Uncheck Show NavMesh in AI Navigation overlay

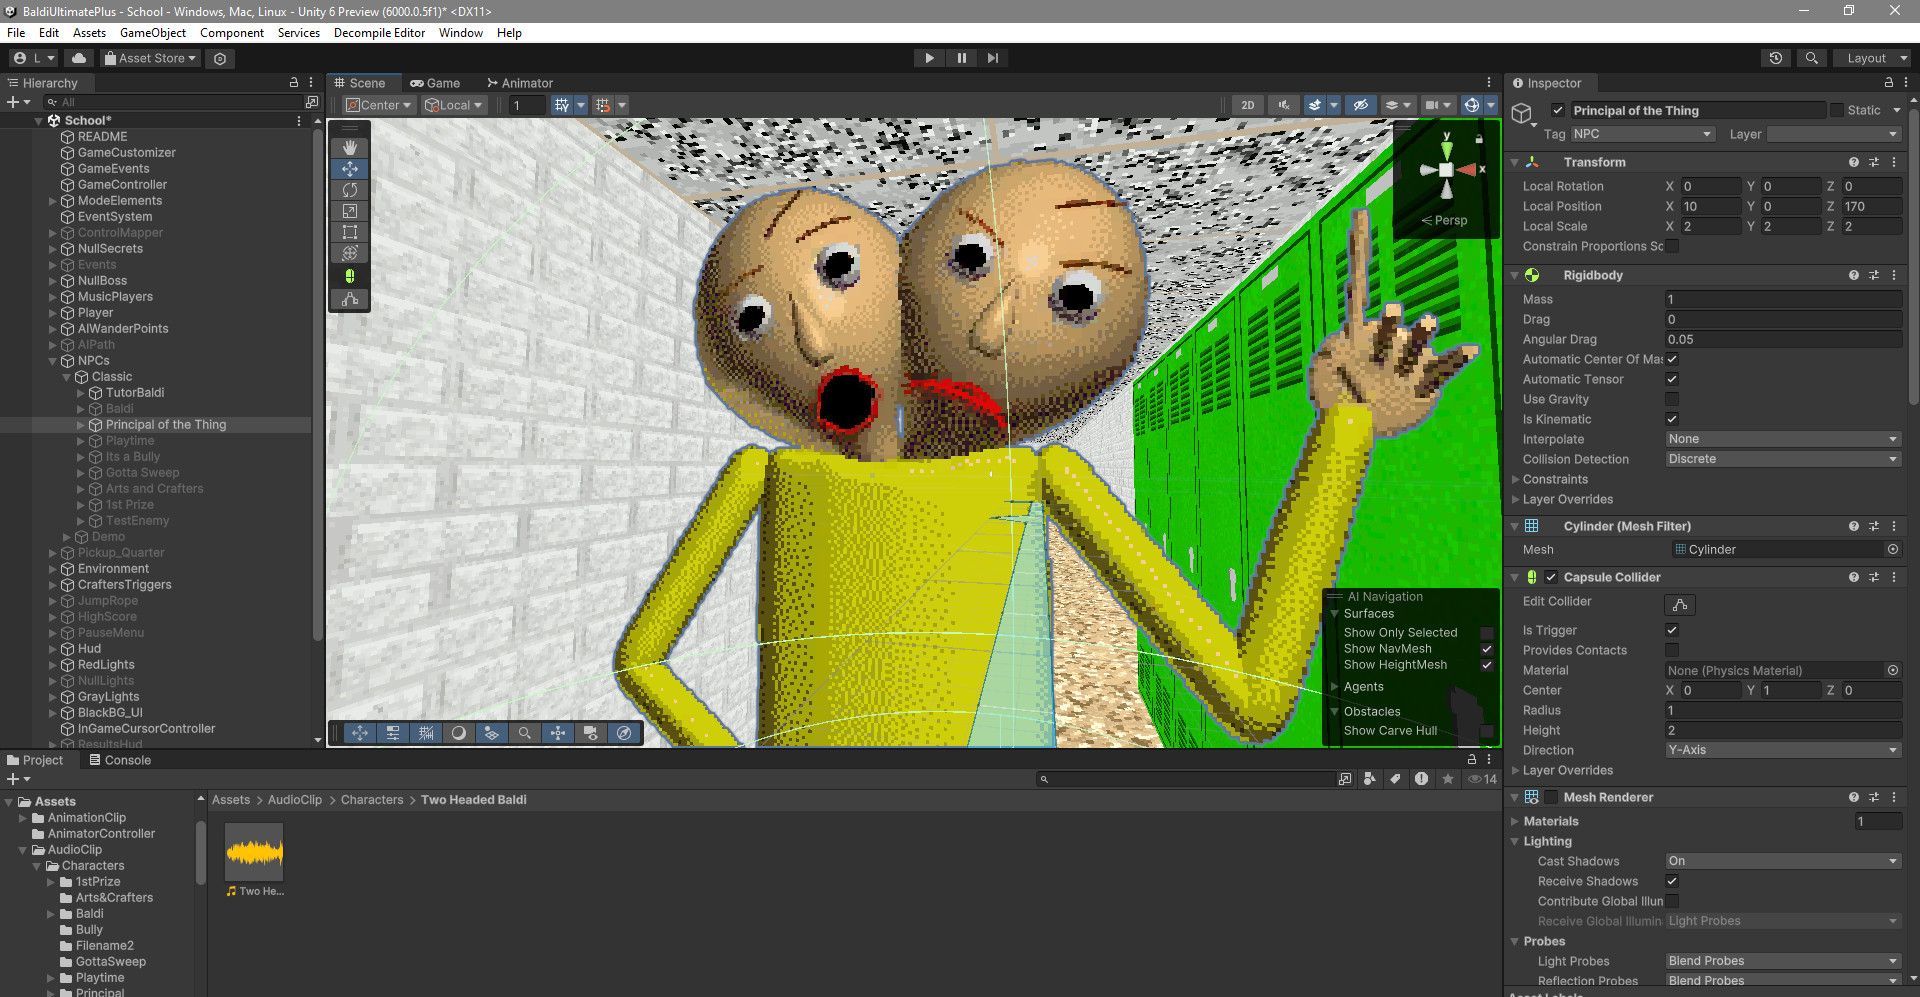click(1487, 648)
